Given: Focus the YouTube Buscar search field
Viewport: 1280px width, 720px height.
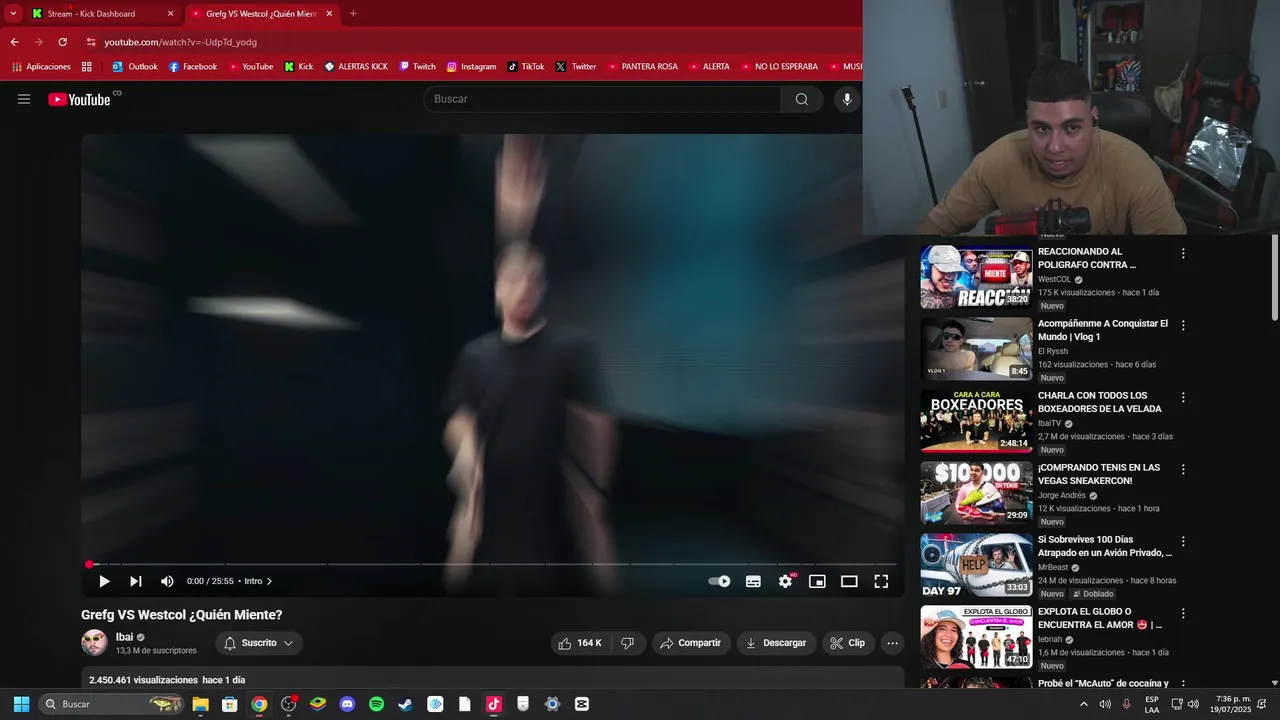Looking at the screenshot, I should [x=602, y=99].
